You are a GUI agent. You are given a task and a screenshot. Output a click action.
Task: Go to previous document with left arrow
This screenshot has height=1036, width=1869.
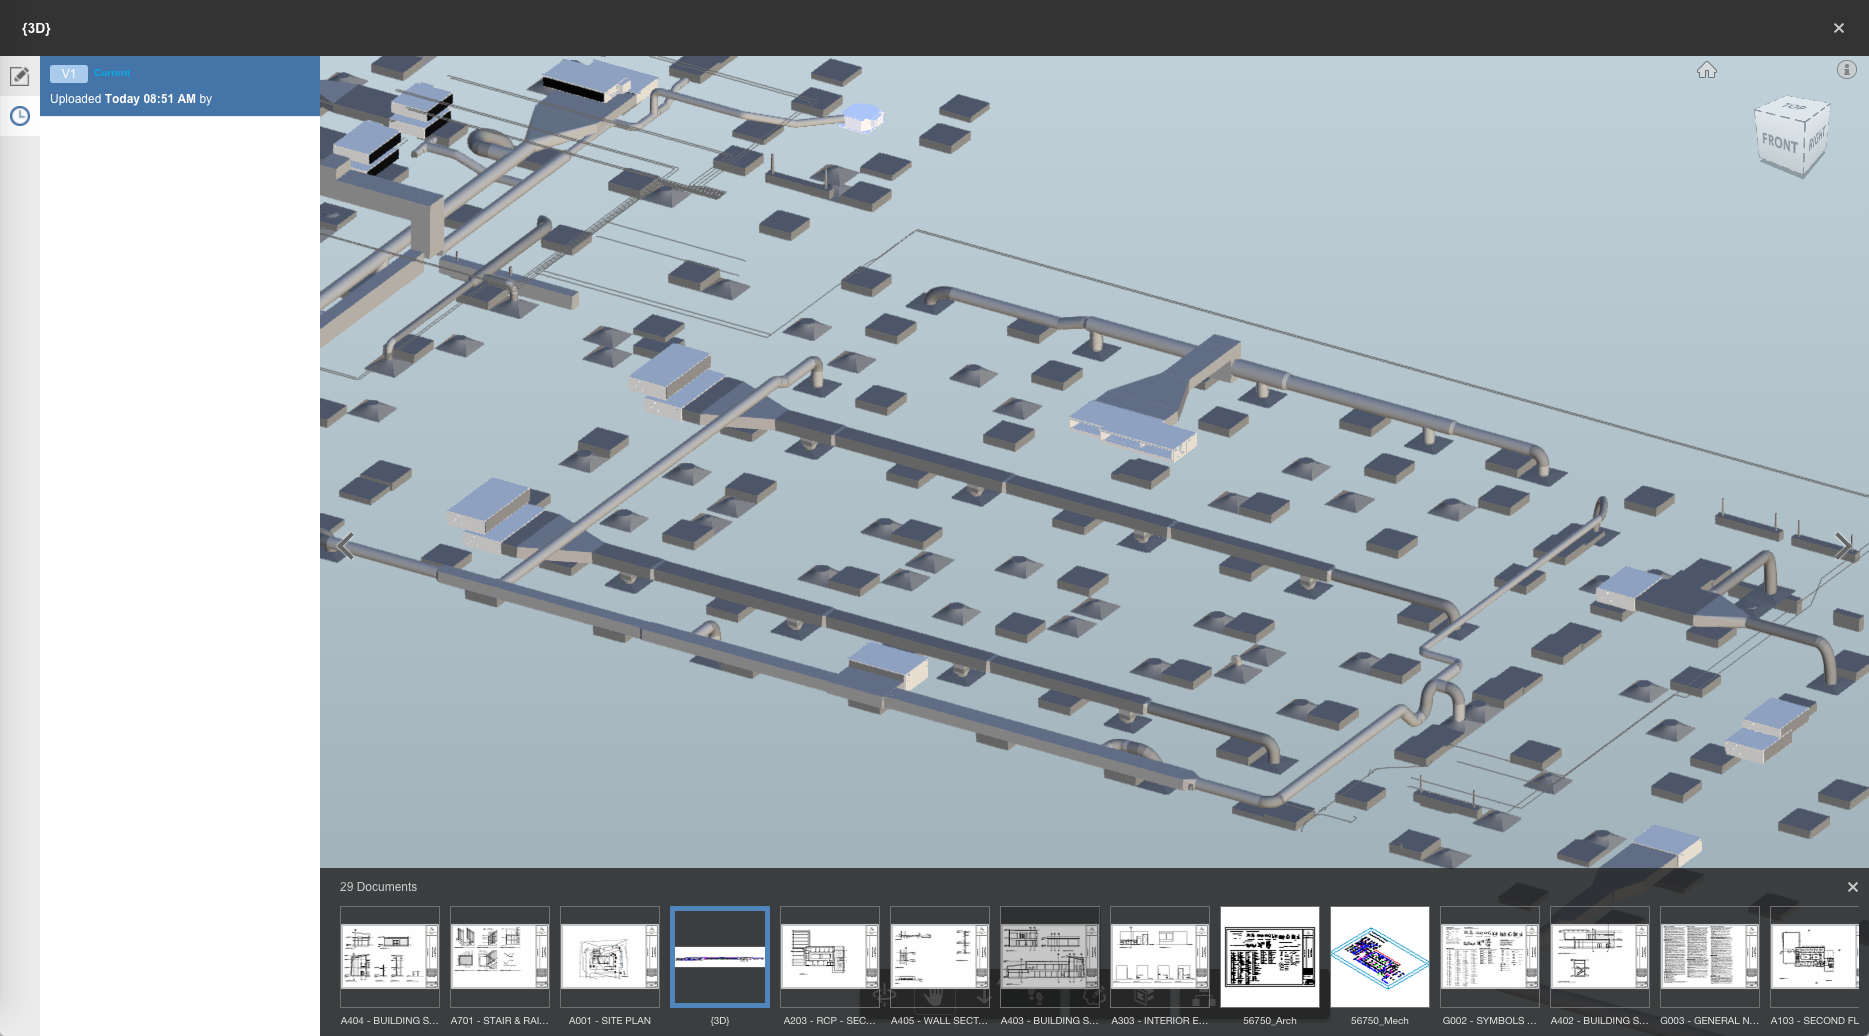[x=345, y=546]
